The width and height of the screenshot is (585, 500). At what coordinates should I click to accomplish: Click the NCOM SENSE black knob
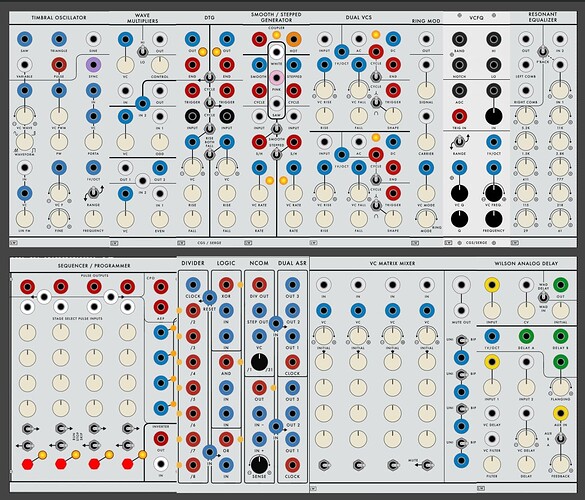[259, 465]
